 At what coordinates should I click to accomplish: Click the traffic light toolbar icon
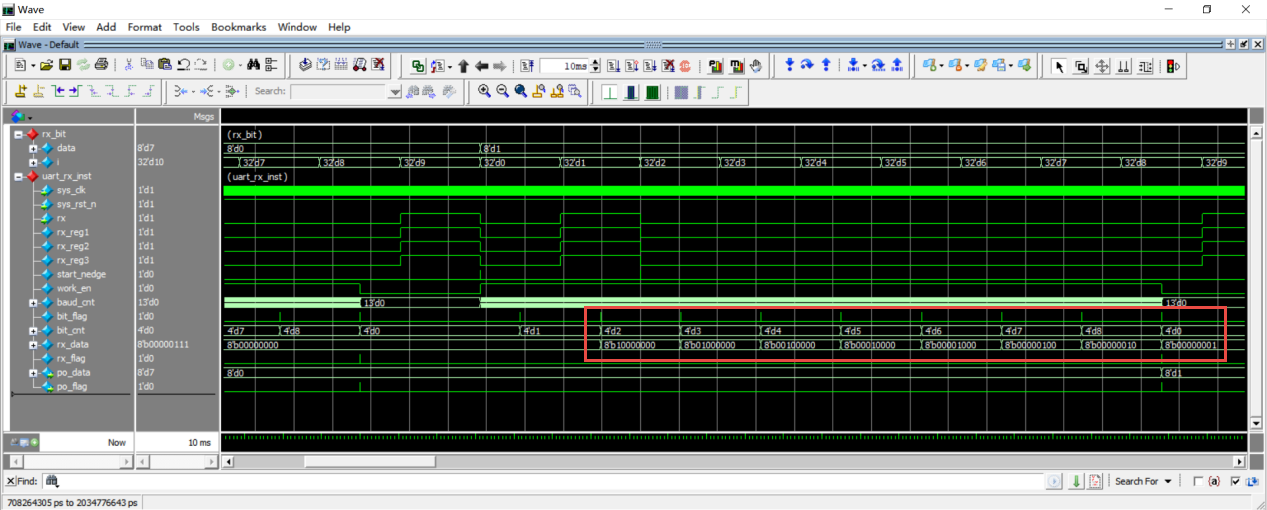(1172, 66)
